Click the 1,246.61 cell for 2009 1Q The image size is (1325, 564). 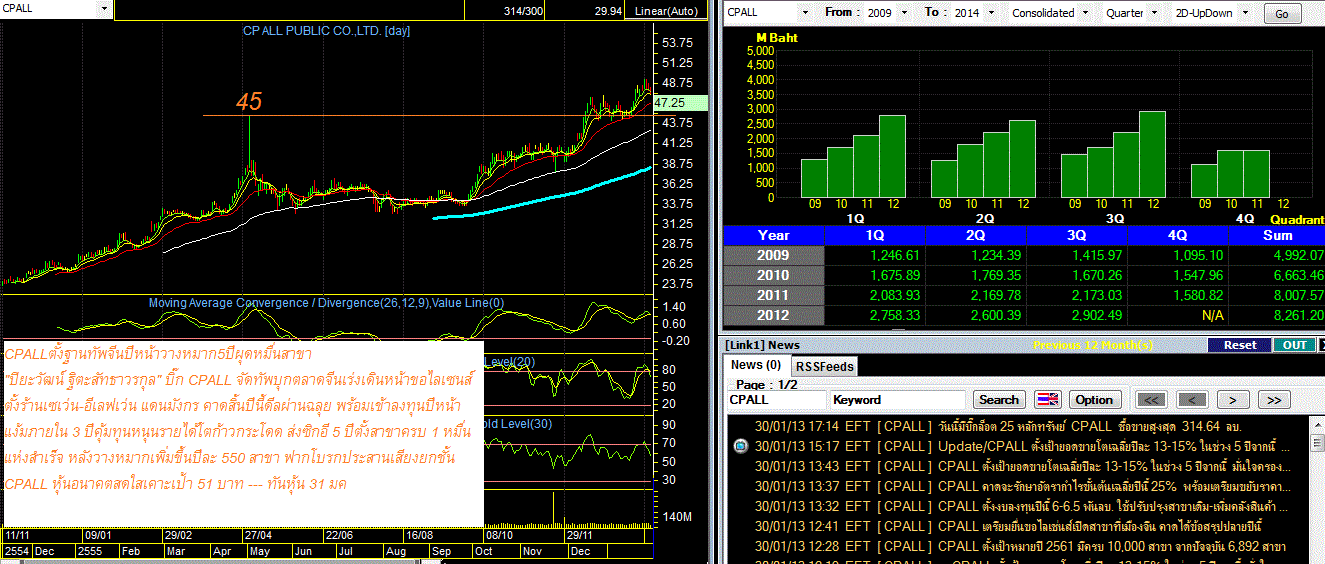(874, 255)
